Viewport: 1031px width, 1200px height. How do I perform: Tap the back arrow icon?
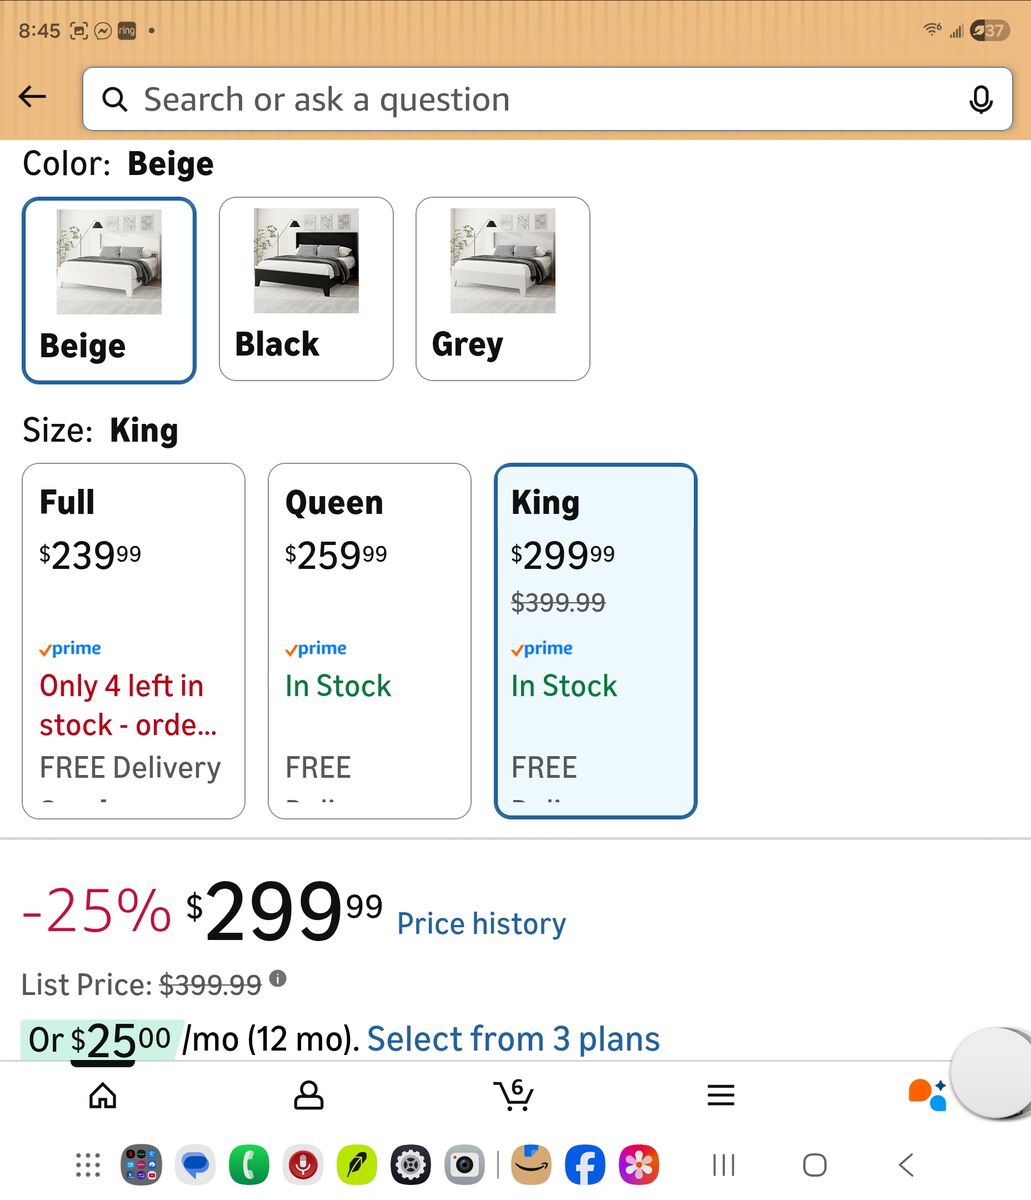point(33,97)
